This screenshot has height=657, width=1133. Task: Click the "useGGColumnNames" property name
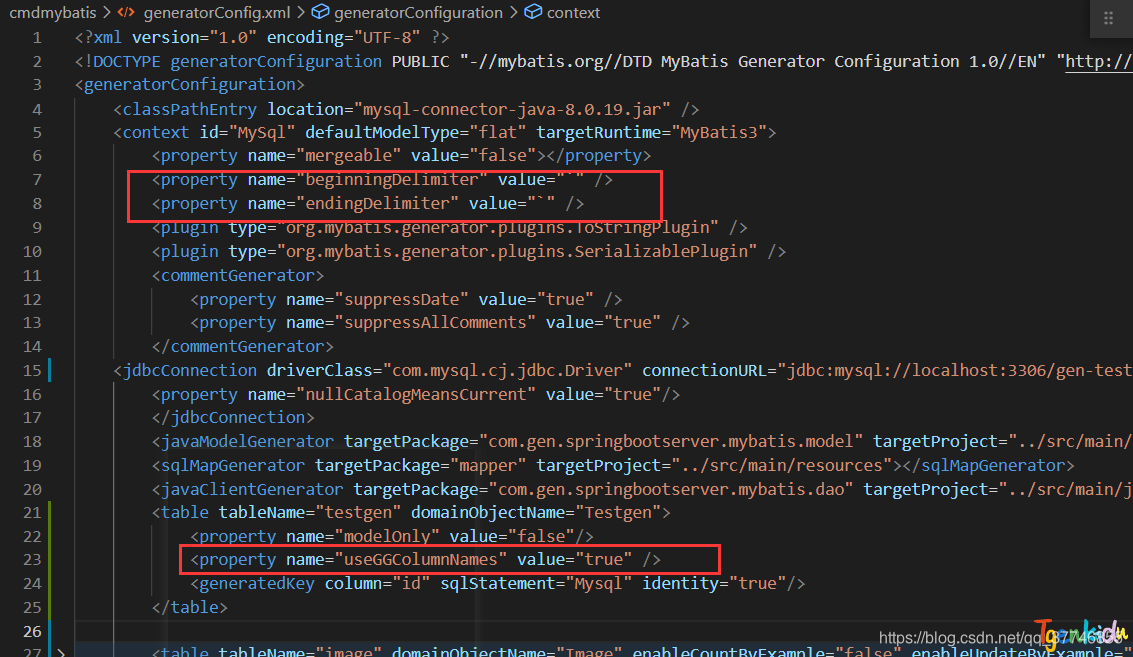(421, 559)
